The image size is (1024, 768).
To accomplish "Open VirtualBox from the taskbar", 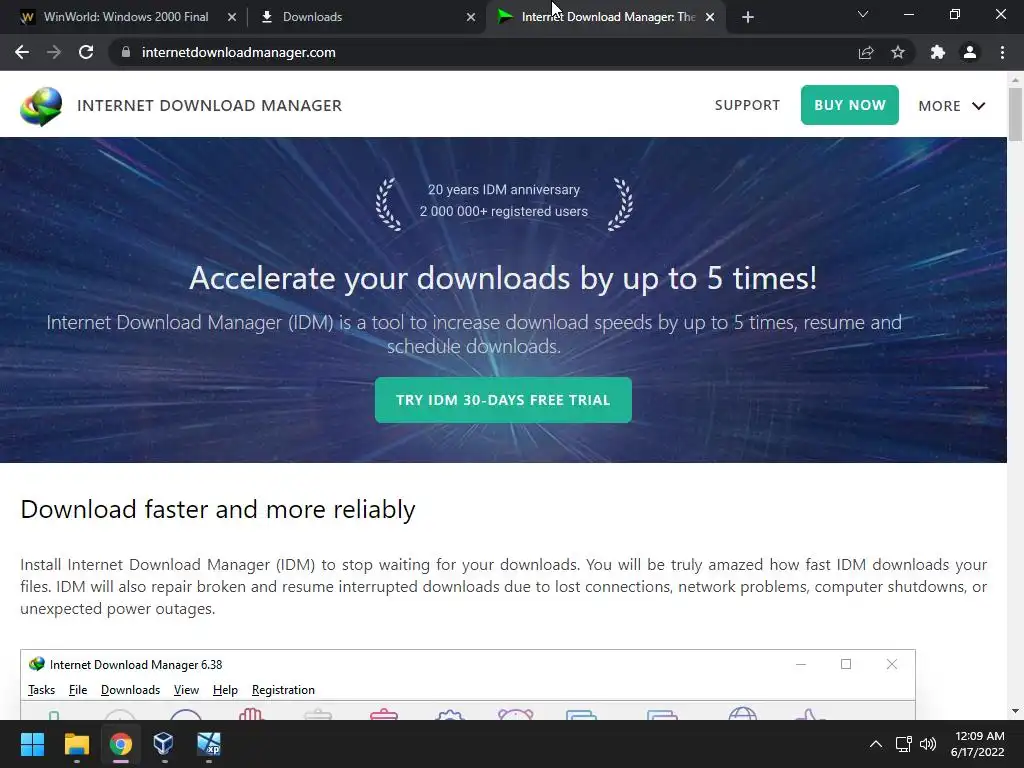I will (x=163, y=744).
